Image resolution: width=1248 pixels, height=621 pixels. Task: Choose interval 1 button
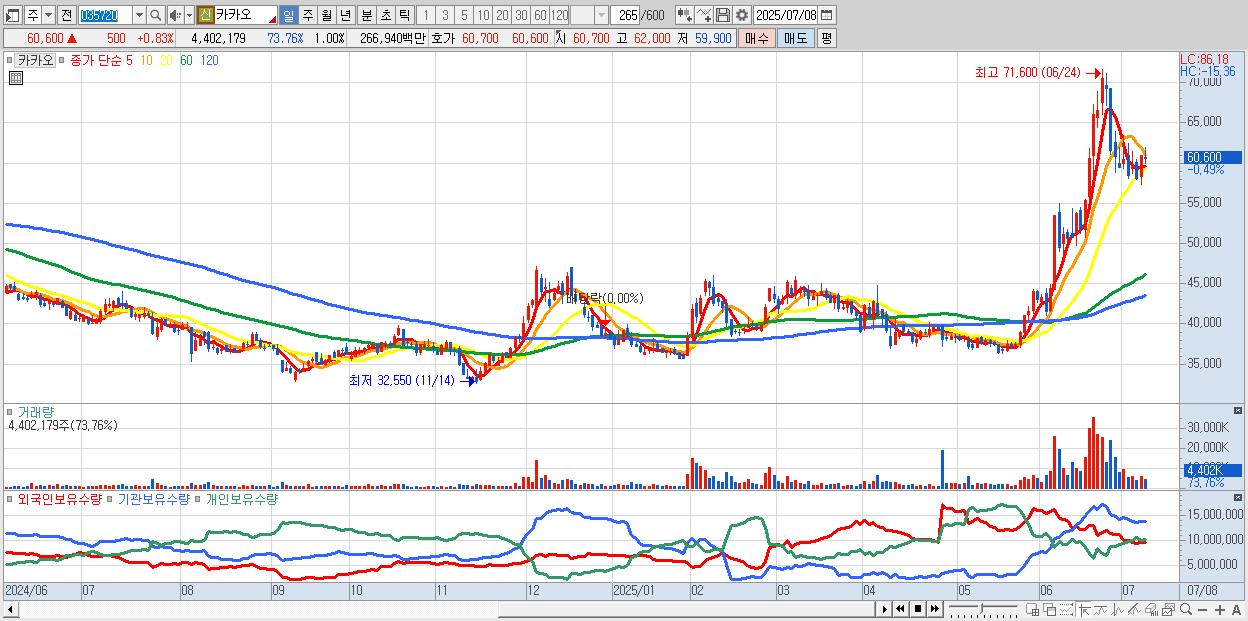tap(425, 15)
